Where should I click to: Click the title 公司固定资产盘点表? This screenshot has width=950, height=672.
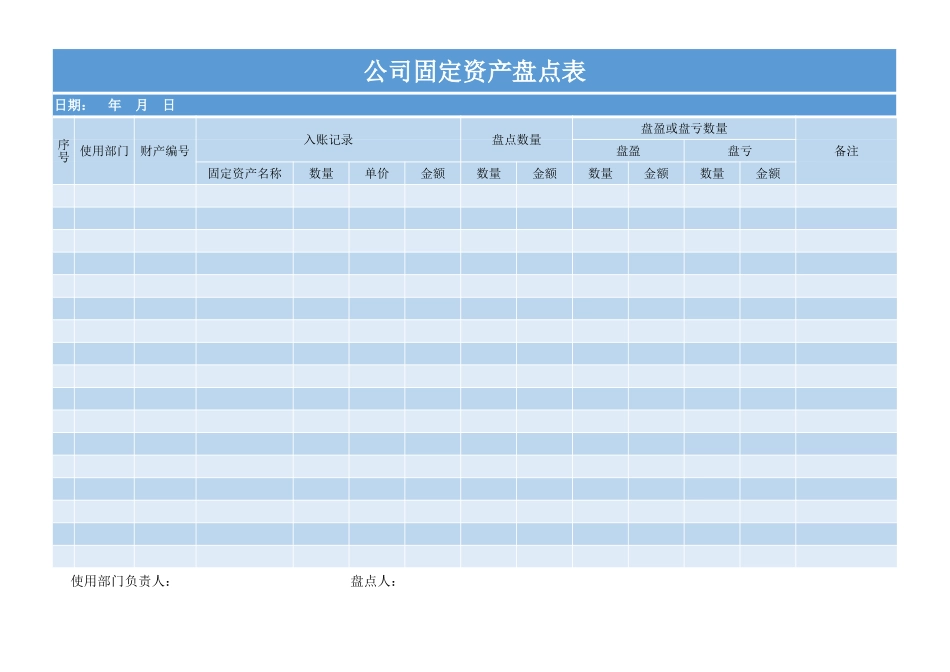click(x=474, y=72)
